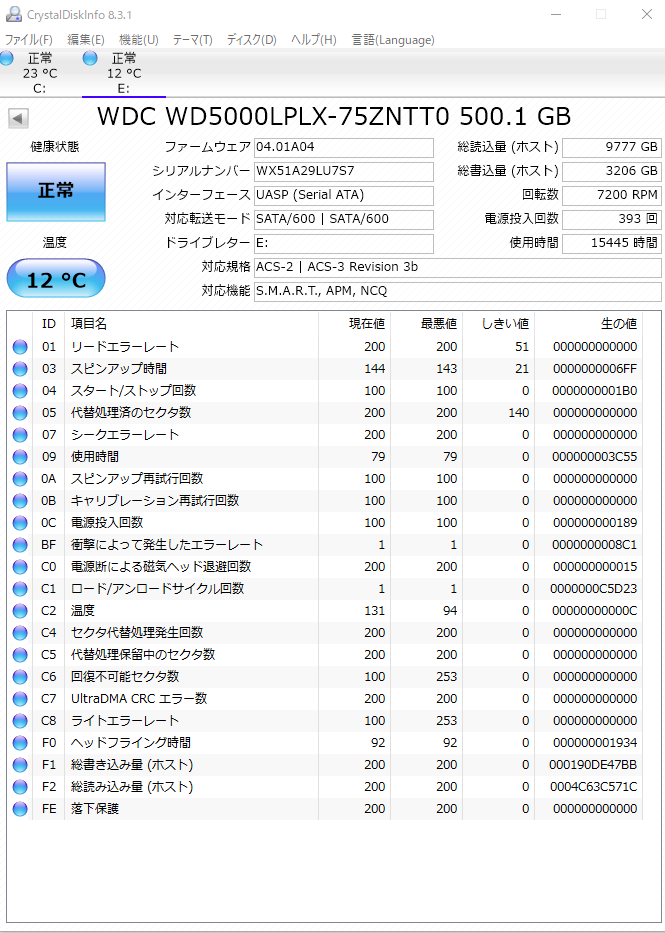Click status orb for row C7 UltraDMA CRC
The image size is (665, 933).
tap(20, 699)
